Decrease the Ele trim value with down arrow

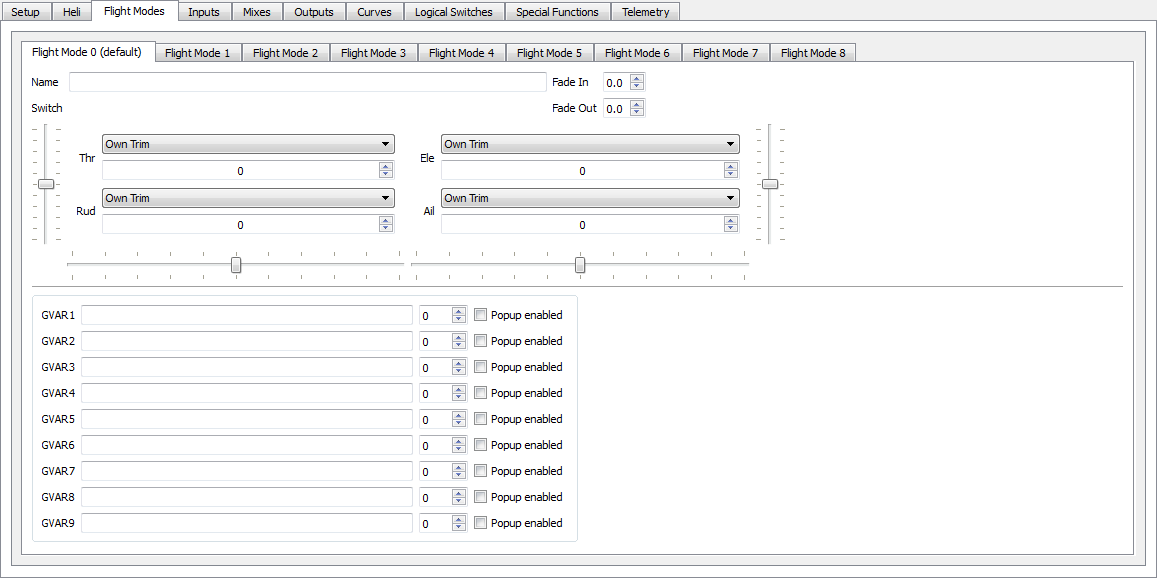(731, 175)
